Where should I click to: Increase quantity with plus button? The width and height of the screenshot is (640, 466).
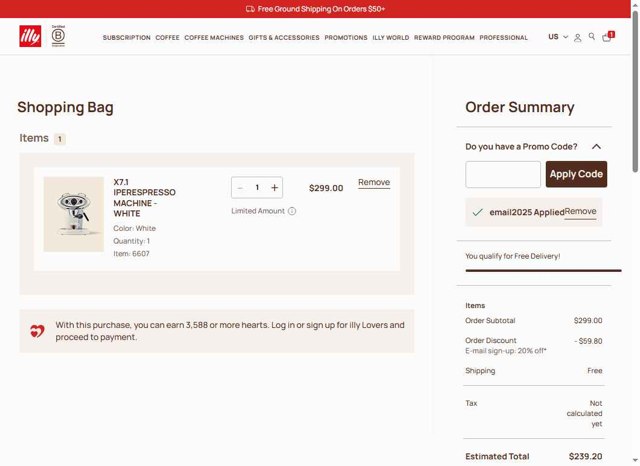pyautogui.click(x=274, y=188)
